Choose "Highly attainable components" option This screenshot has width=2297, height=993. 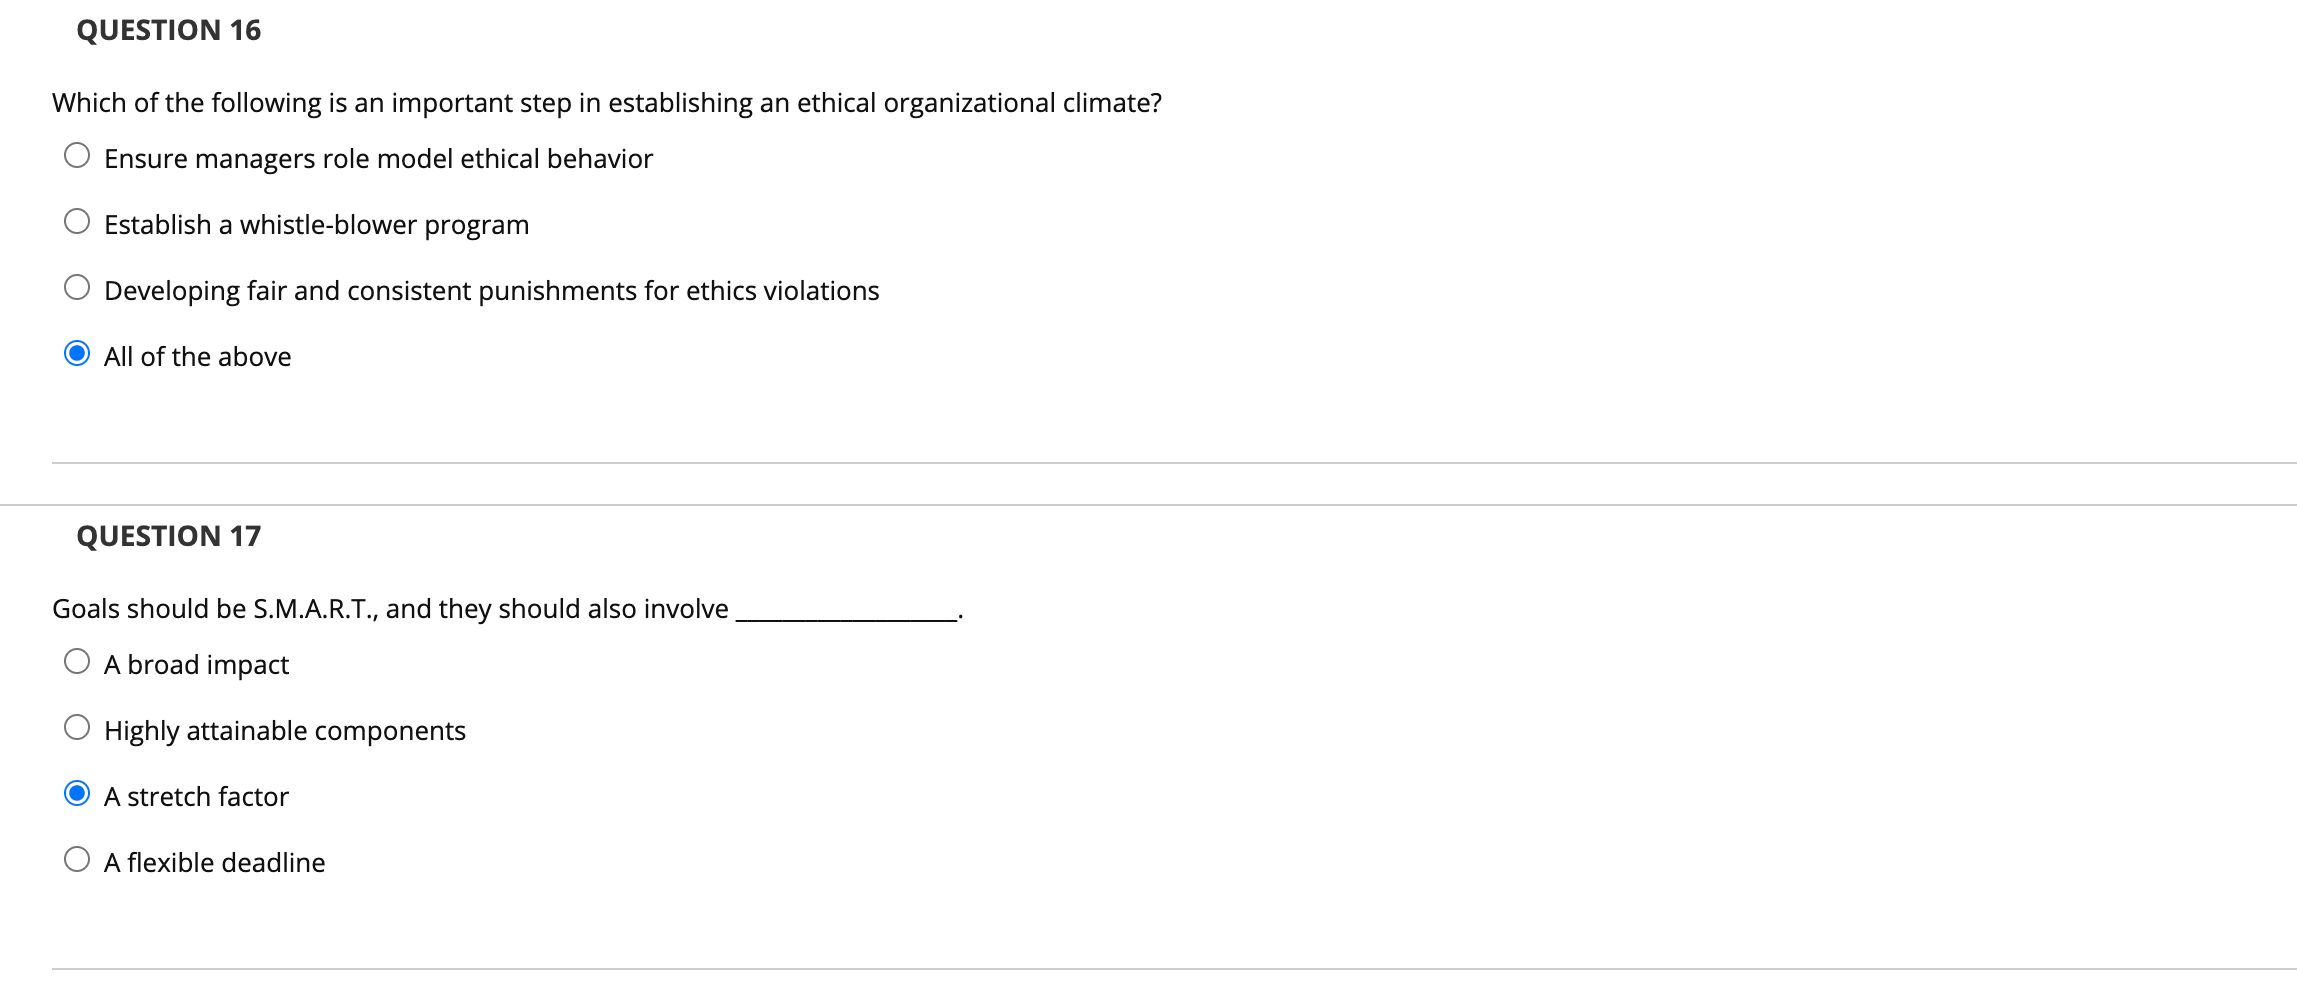click(x=76, y=727)
